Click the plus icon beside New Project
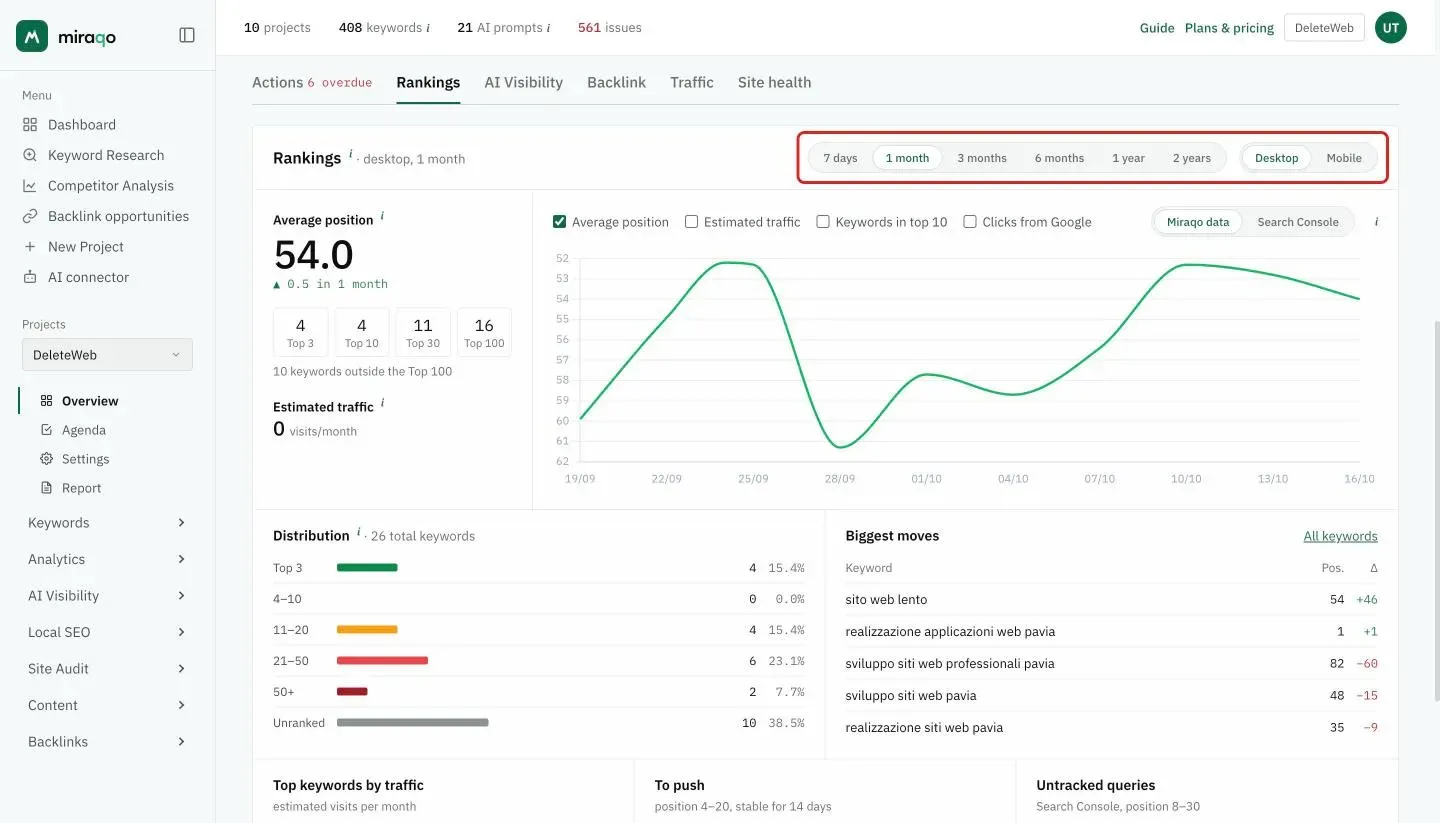 30,247
